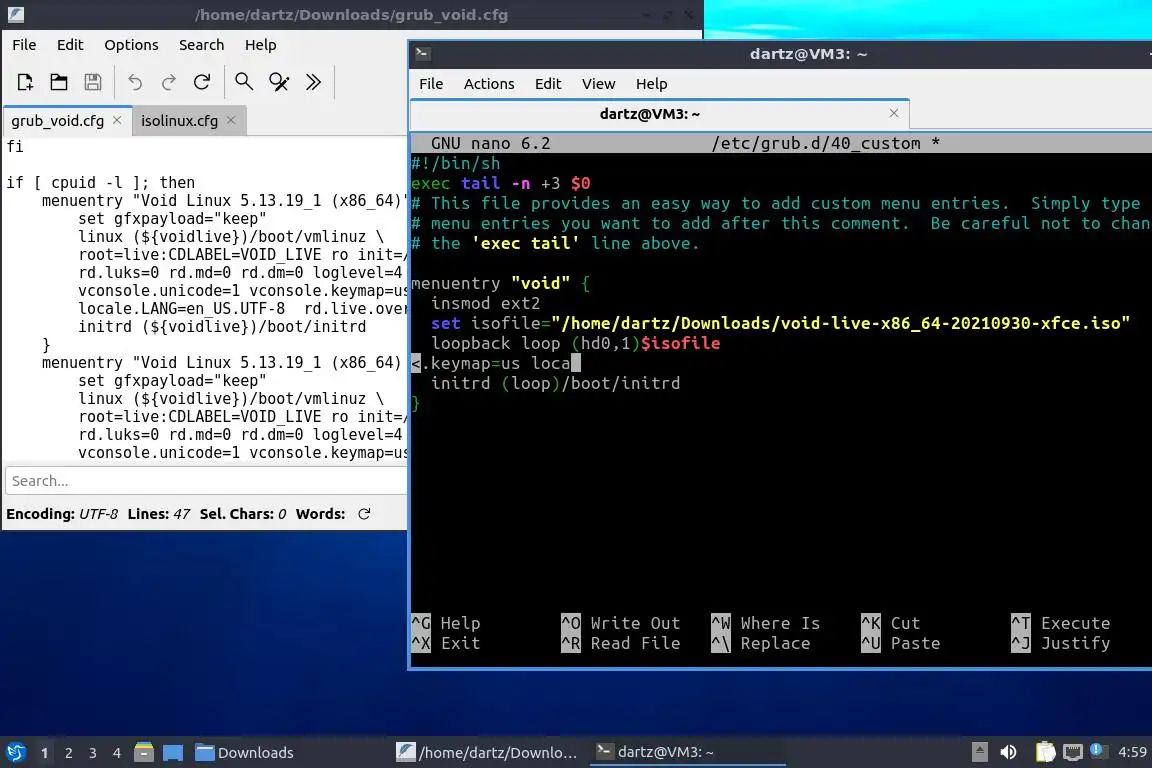Click the Redo arrow in FeatherPad toolbar

pos(168,82)
